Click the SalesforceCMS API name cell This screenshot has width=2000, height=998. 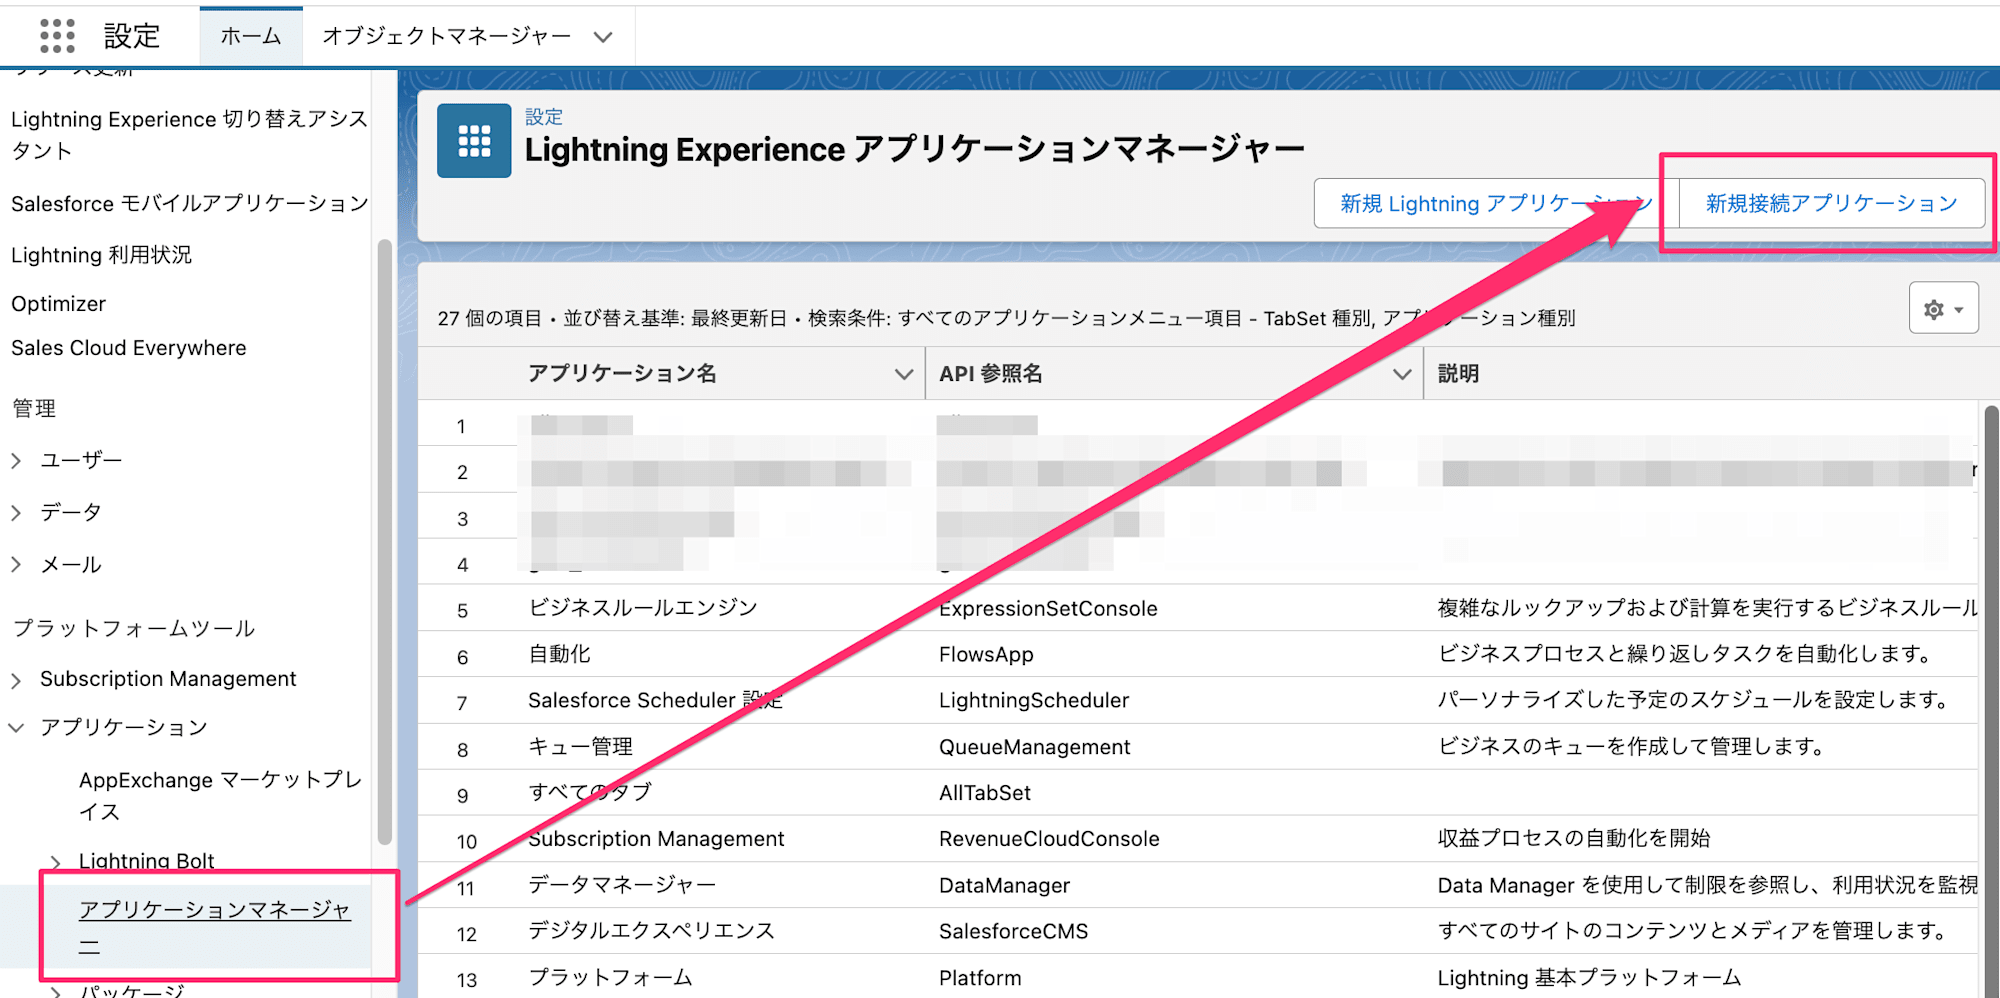coord(1013,931)
